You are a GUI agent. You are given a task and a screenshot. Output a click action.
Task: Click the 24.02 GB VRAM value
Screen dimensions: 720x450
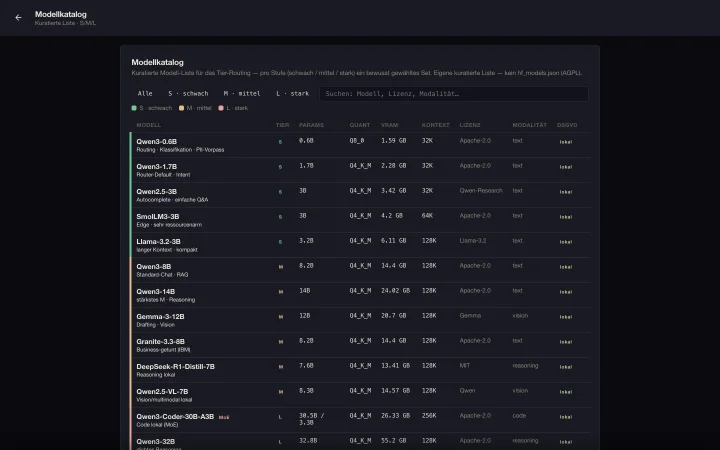point(395,291)
